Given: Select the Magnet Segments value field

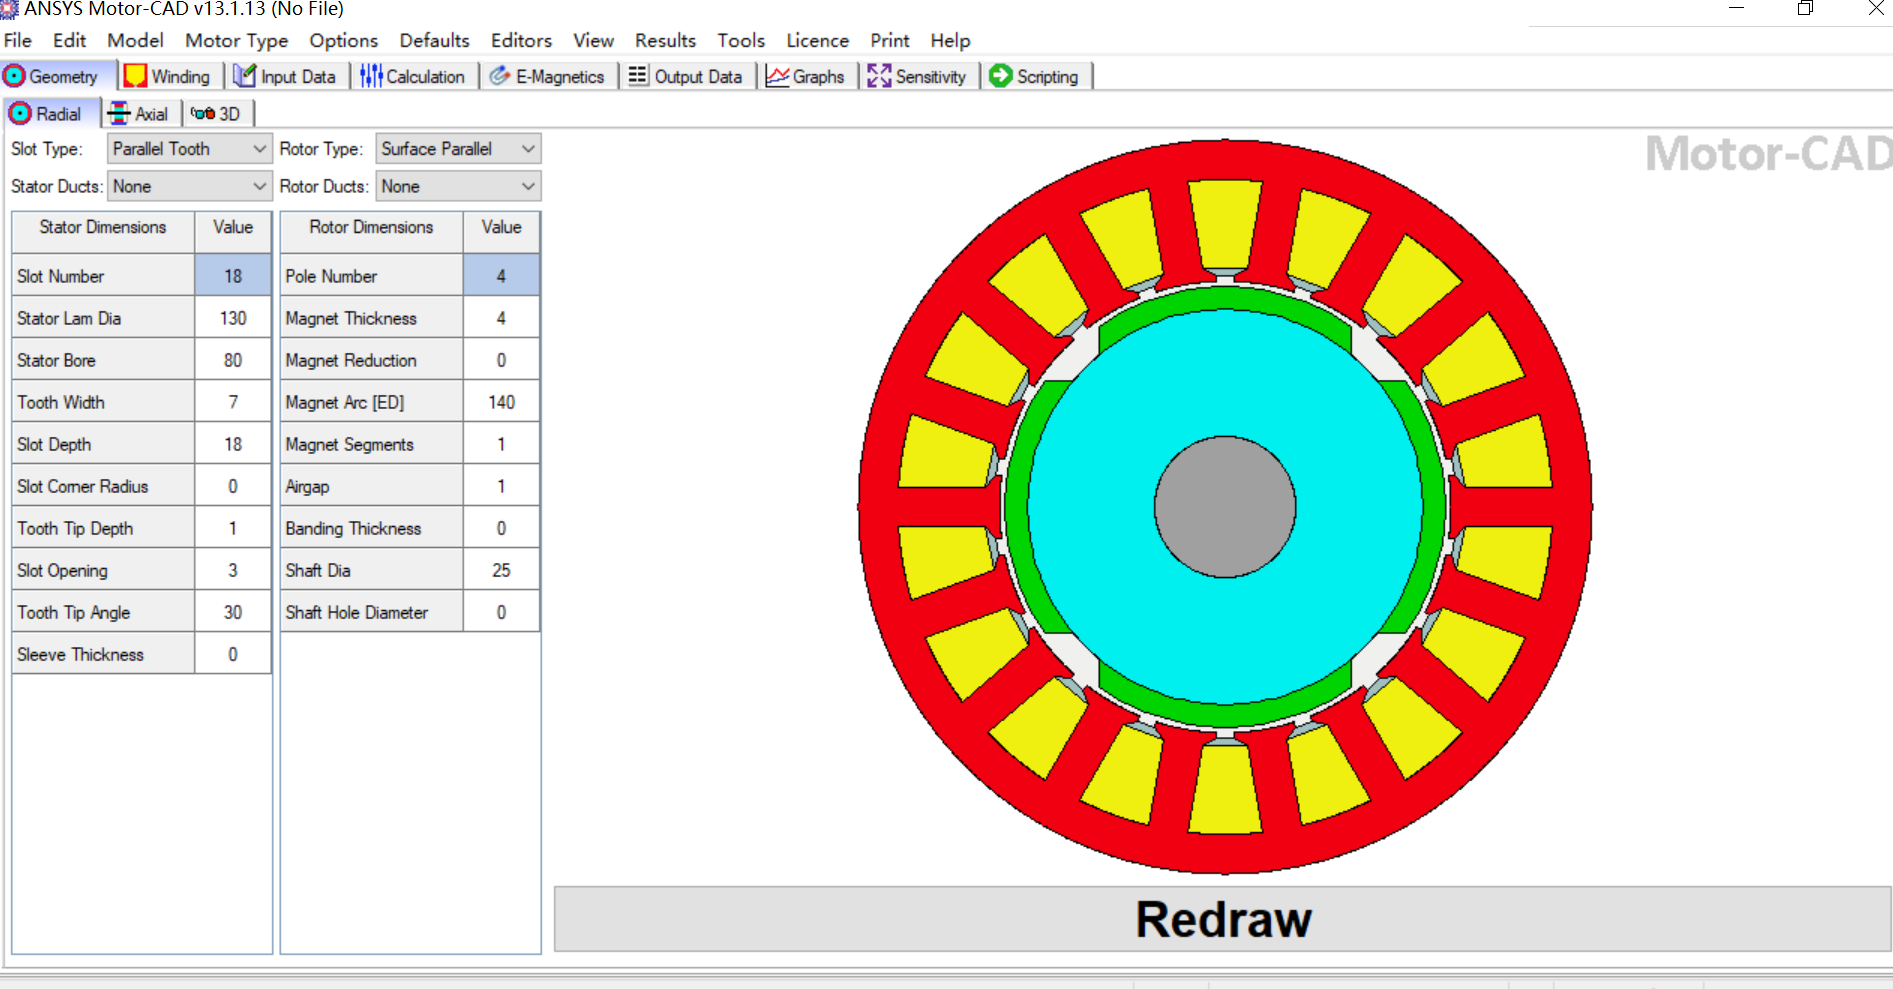Looking at the screenshot, I should pyautogui.click(x=501, y=444).
